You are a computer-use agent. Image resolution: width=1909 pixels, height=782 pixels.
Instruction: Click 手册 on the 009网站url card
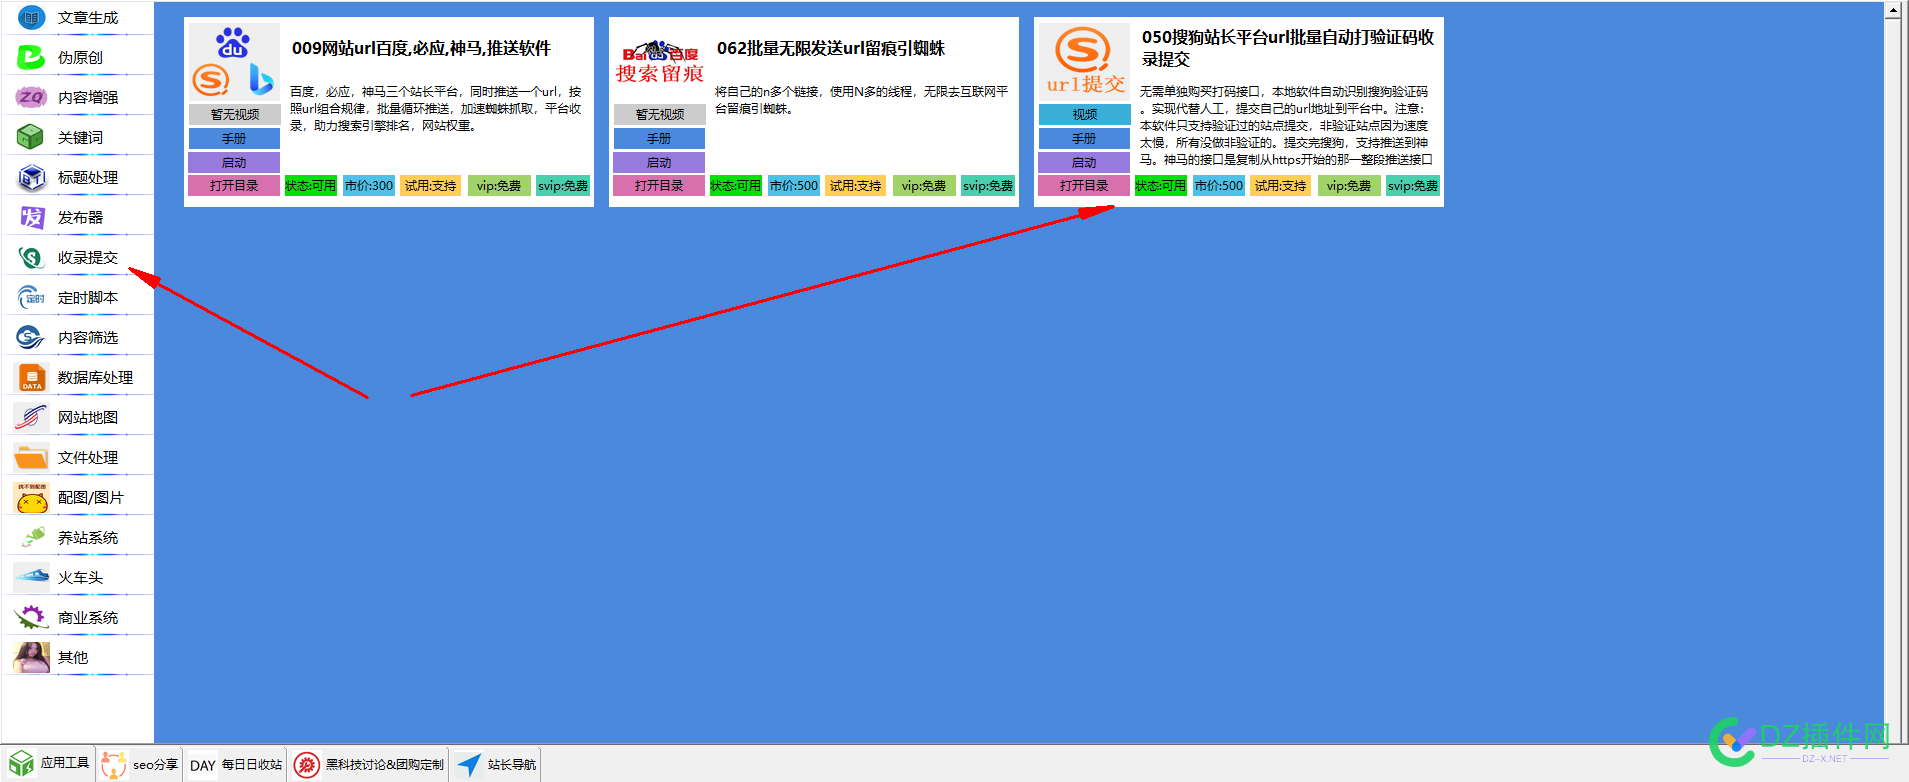pos(234,138)
